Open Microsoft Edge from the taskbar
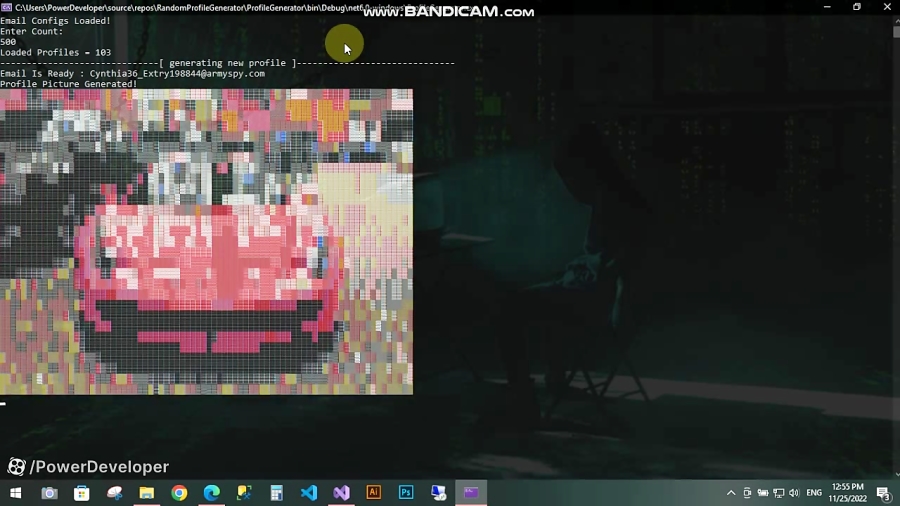The height and width of the screenshot is (506, 900). pyautogui.click(x=212, y=493)
